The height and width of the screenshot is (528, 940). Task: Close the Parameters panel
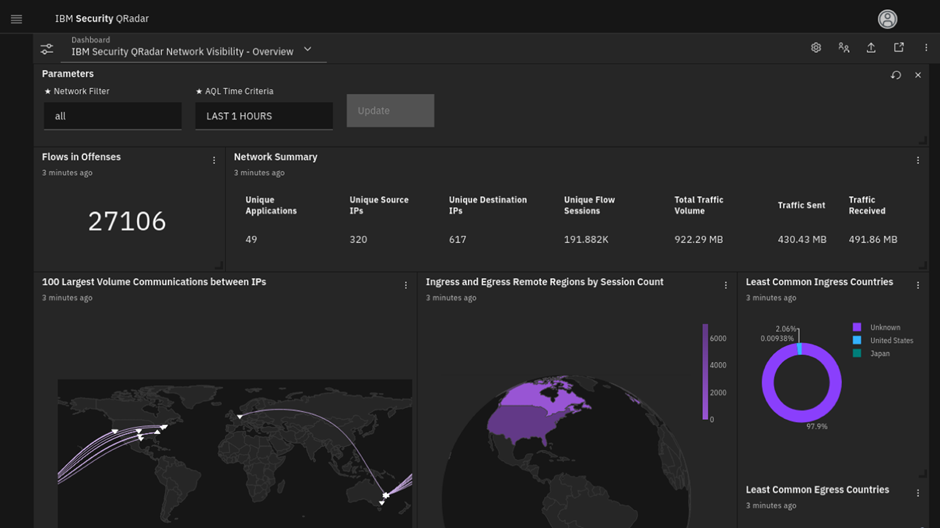coord(918,75)
